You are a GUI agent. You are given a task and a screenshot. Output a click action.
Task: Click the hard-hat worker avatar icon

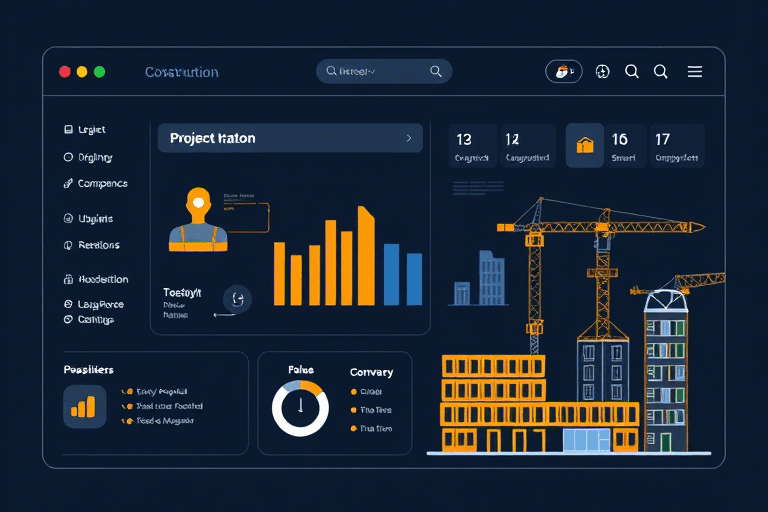click(198, 218)
